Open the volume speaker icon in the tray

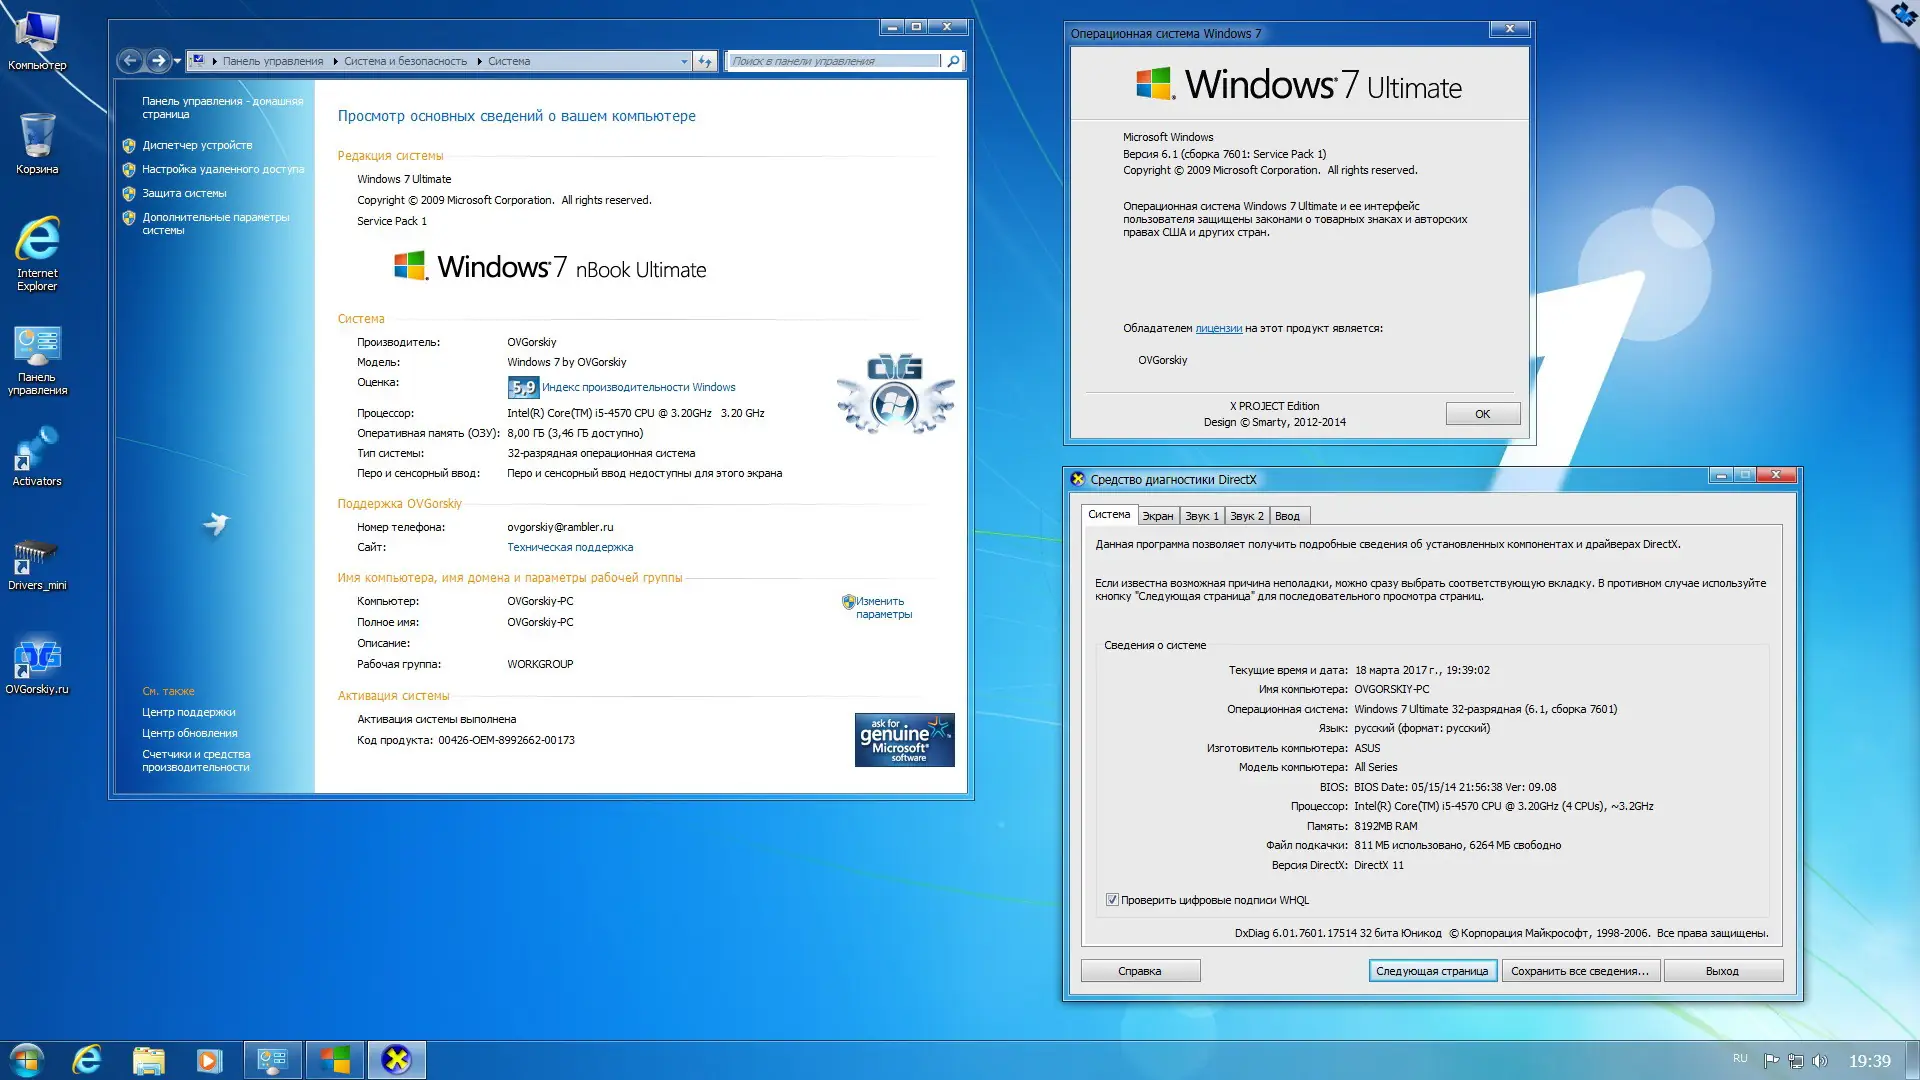point(1820,1060)
